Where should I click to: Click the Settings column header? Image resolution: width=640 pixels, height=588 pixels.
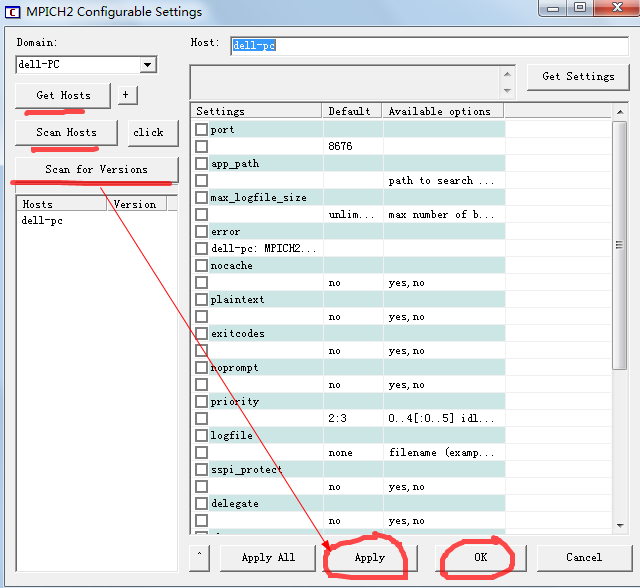pyautogui.click(x=256, y=111)
